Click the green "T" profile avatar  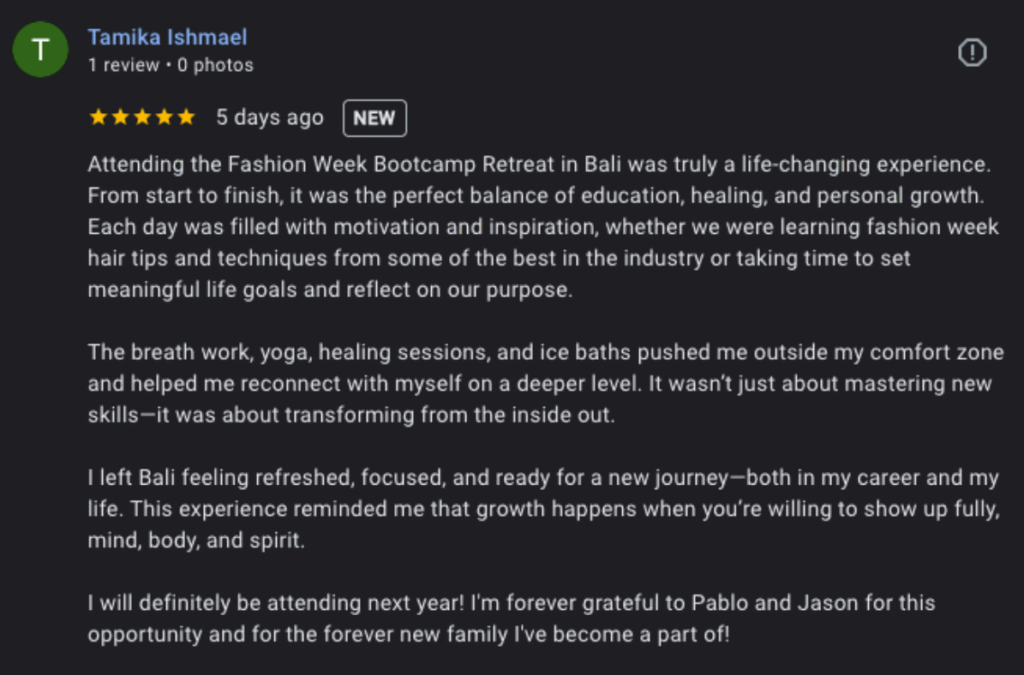(x=40, y=50)
